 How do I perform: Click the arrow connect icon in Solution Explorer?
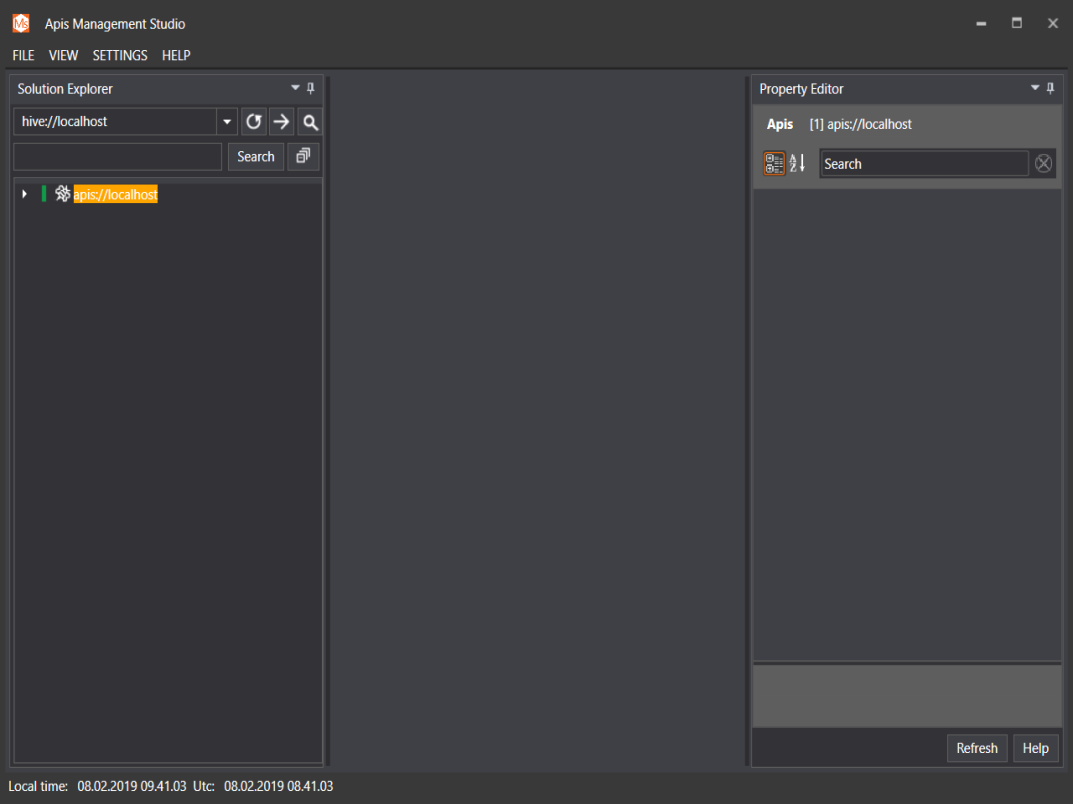coord(282,122)
